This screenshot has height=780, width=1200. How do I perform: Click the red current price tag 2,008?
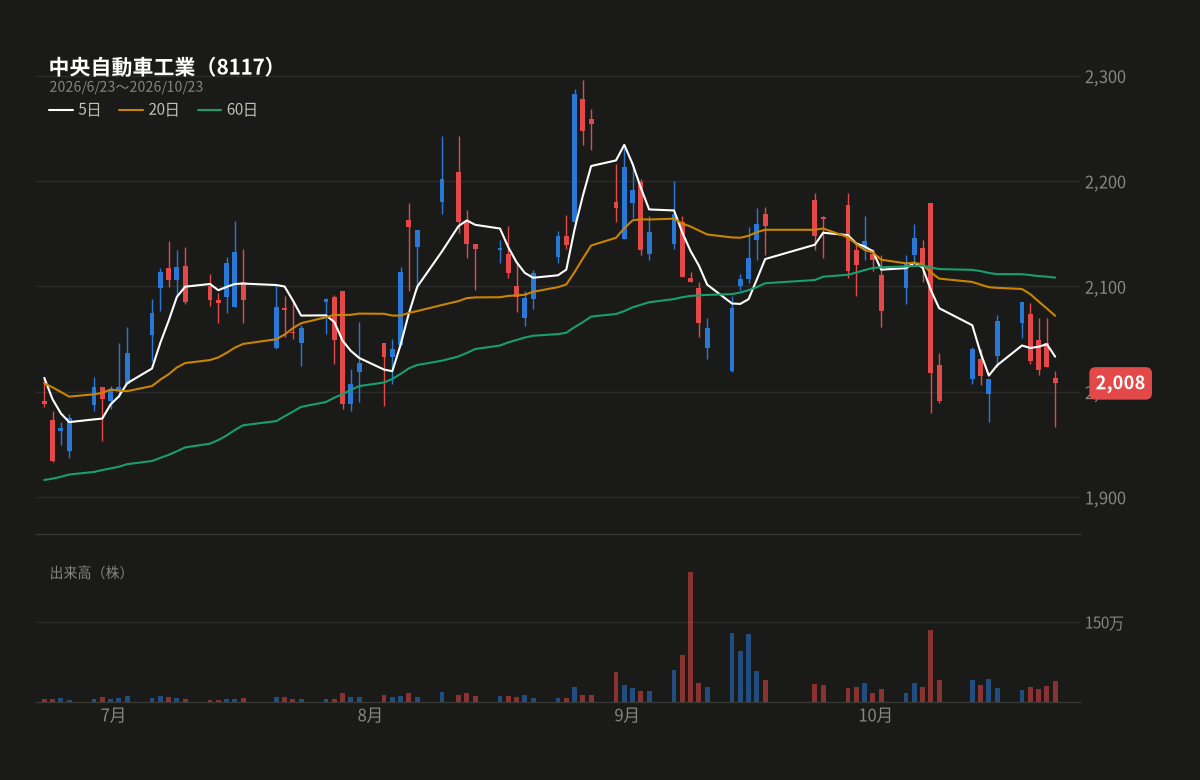[1120, 383]
